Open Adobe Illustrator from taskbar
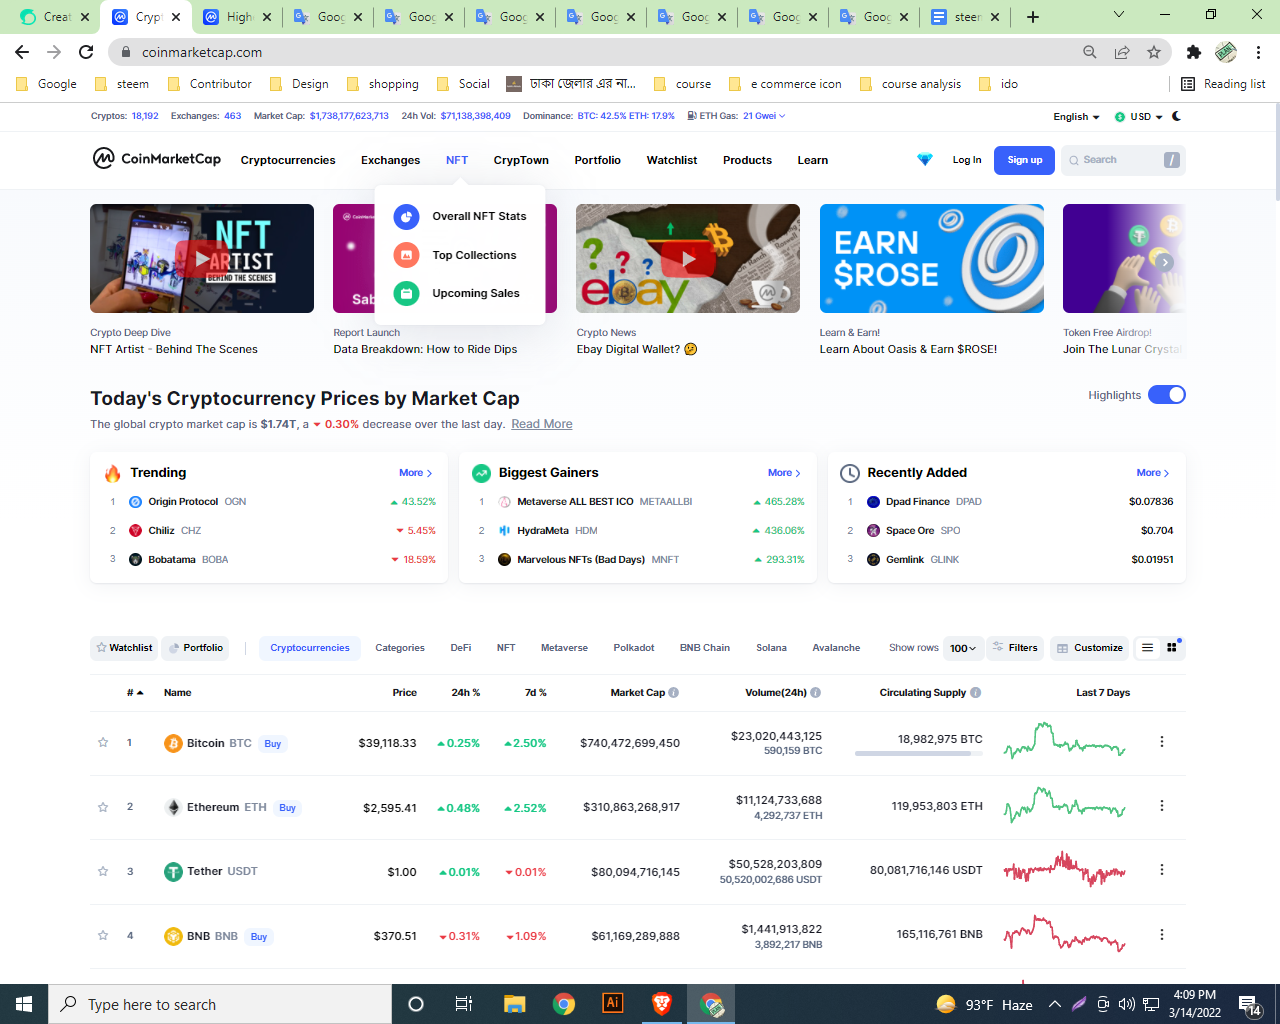 pos(613,1004)
